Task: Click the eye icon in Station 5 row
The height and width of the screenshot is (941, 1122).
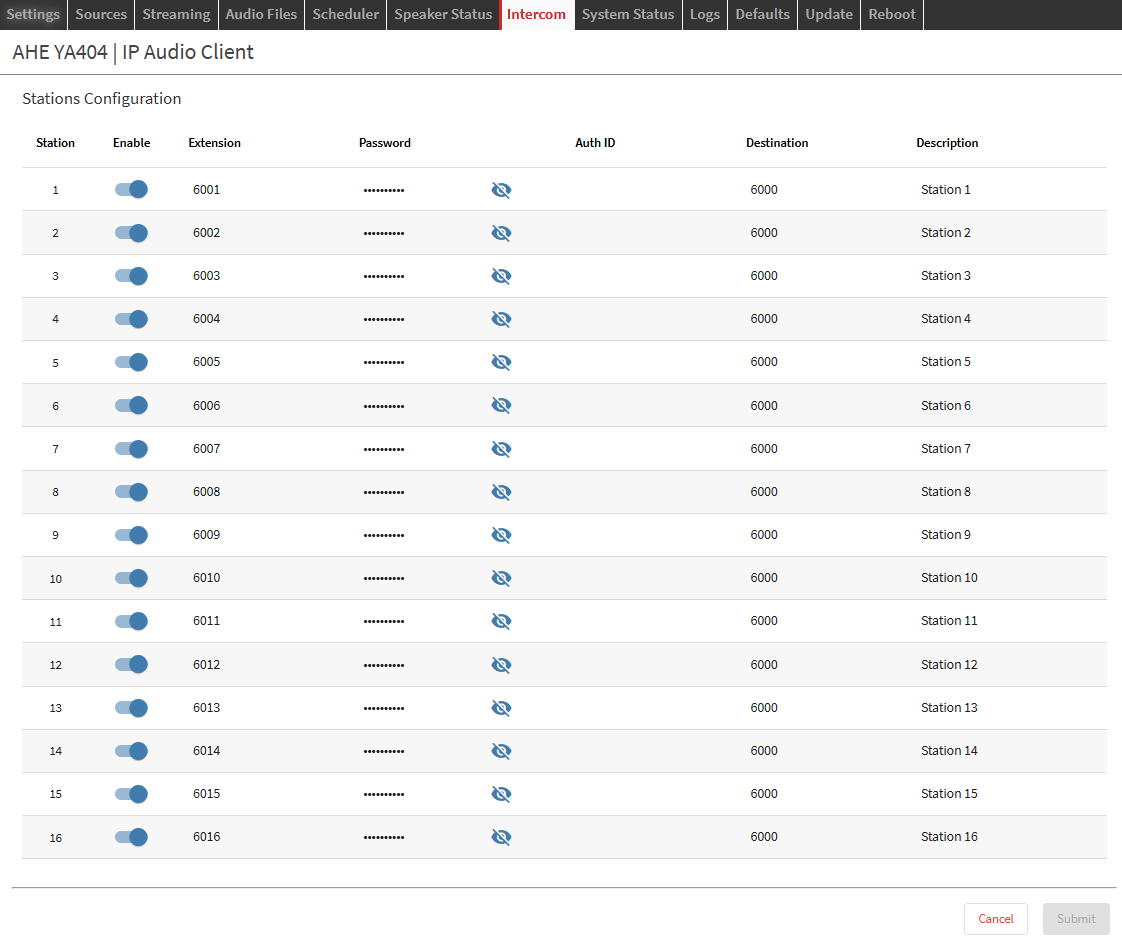Action: [501, 362]
